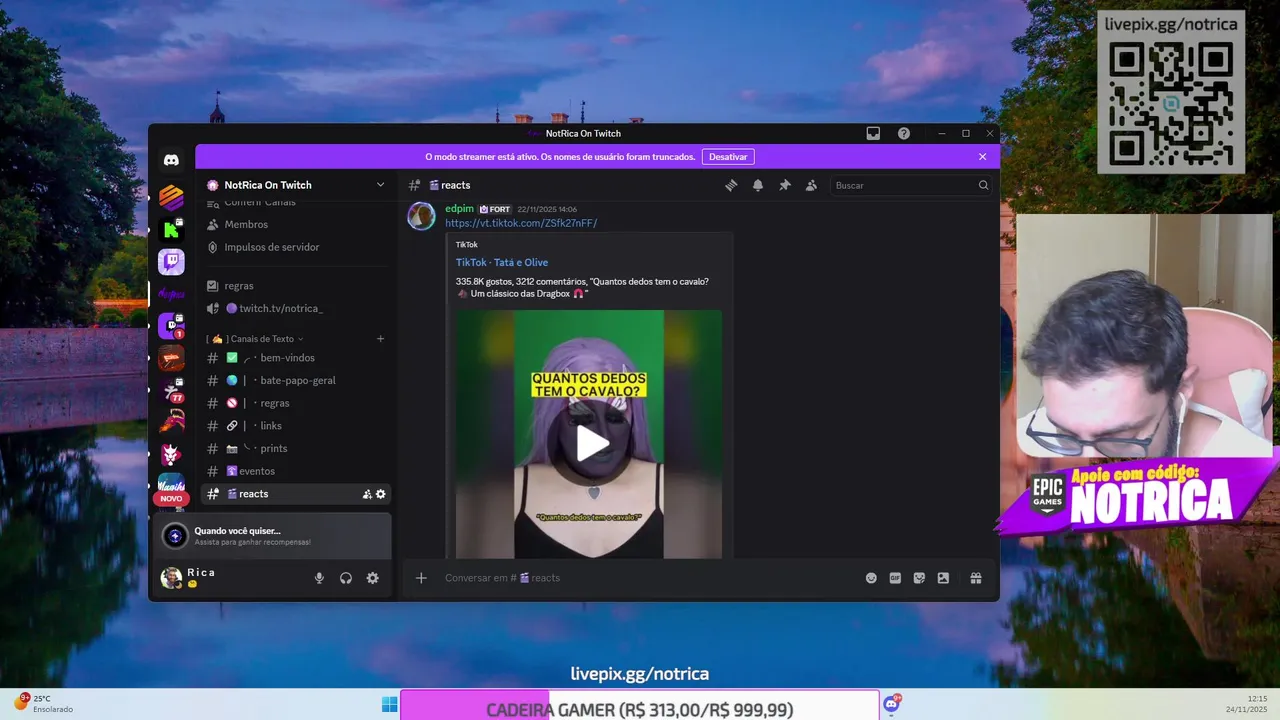The width and height of the screenshot is (1280, 720).
Task: Click the plus attachment button in the message bar
Action: (421, 578)
